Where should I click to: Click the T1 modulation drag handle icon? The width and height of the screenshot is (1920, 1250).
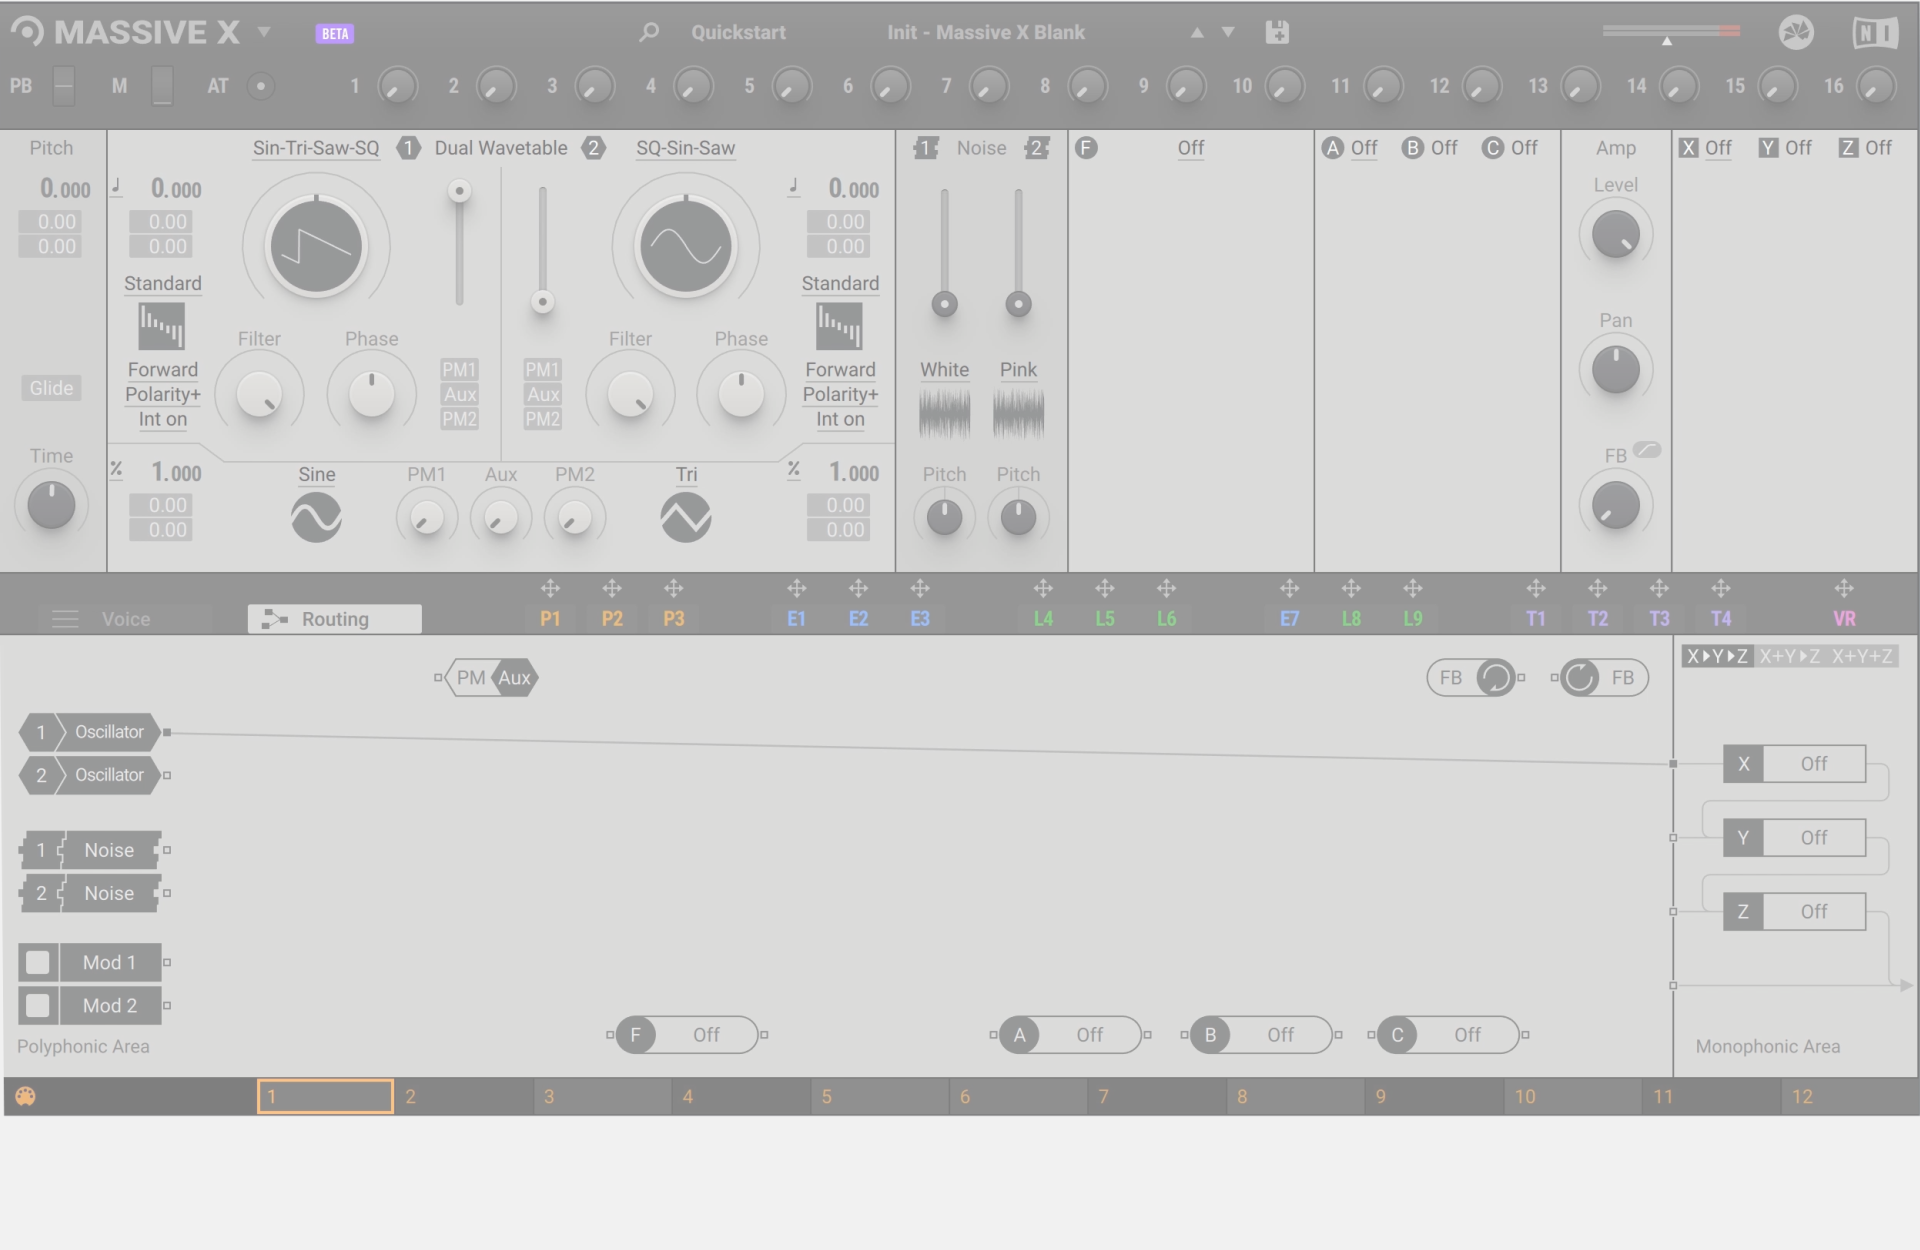[1536, 588]
